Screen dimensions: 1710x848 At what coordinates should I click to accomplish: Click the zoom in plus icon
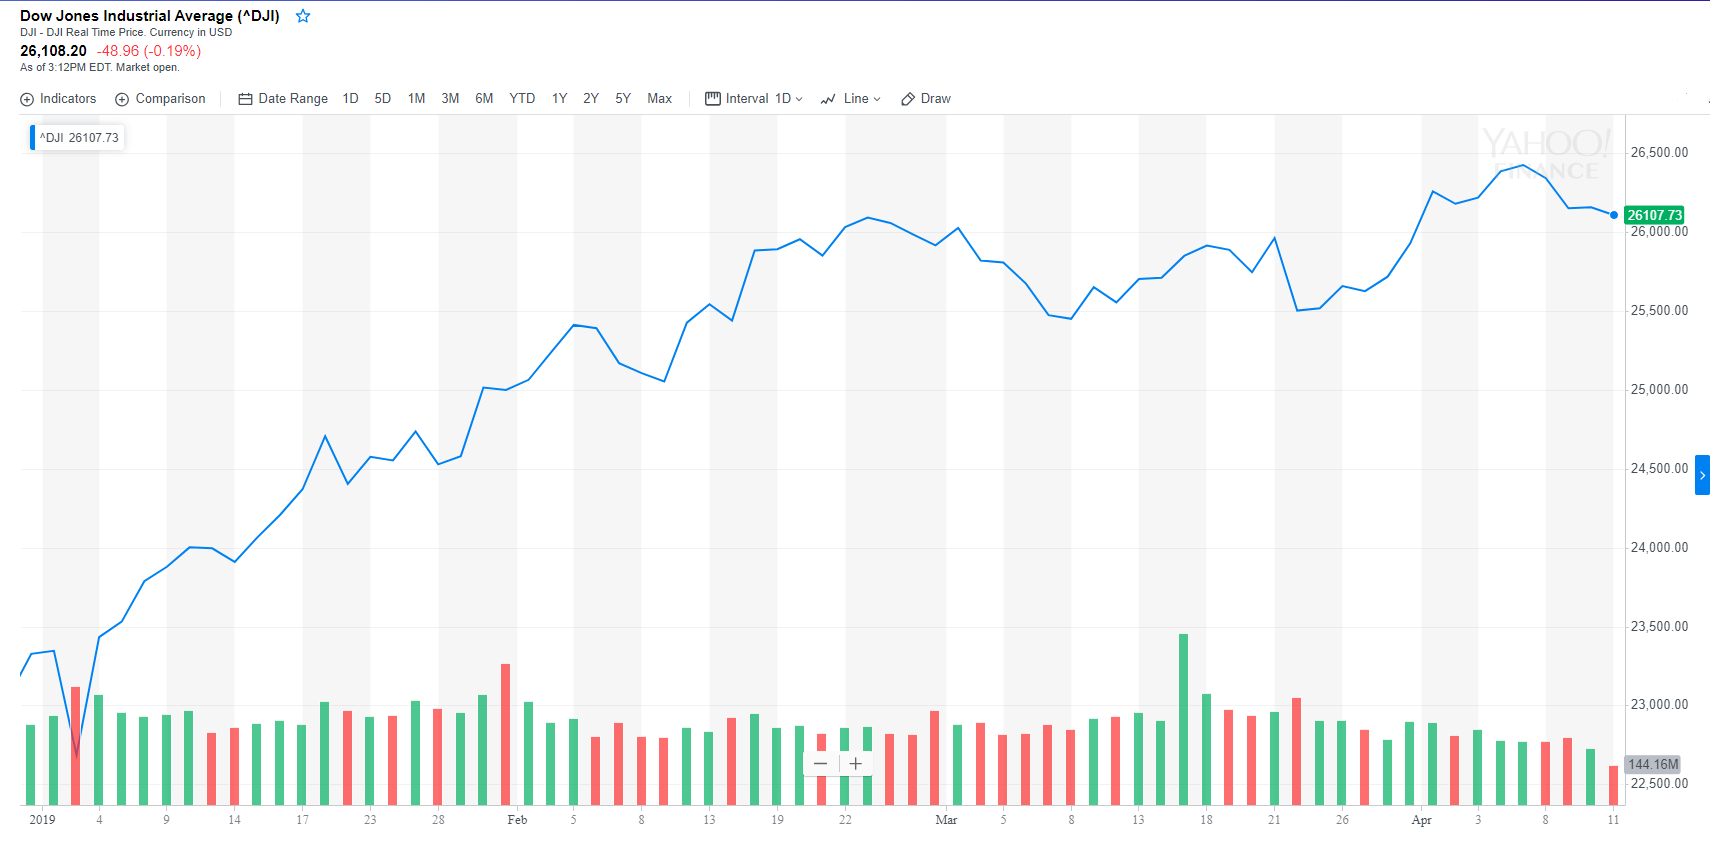click(x=855, y=763)
